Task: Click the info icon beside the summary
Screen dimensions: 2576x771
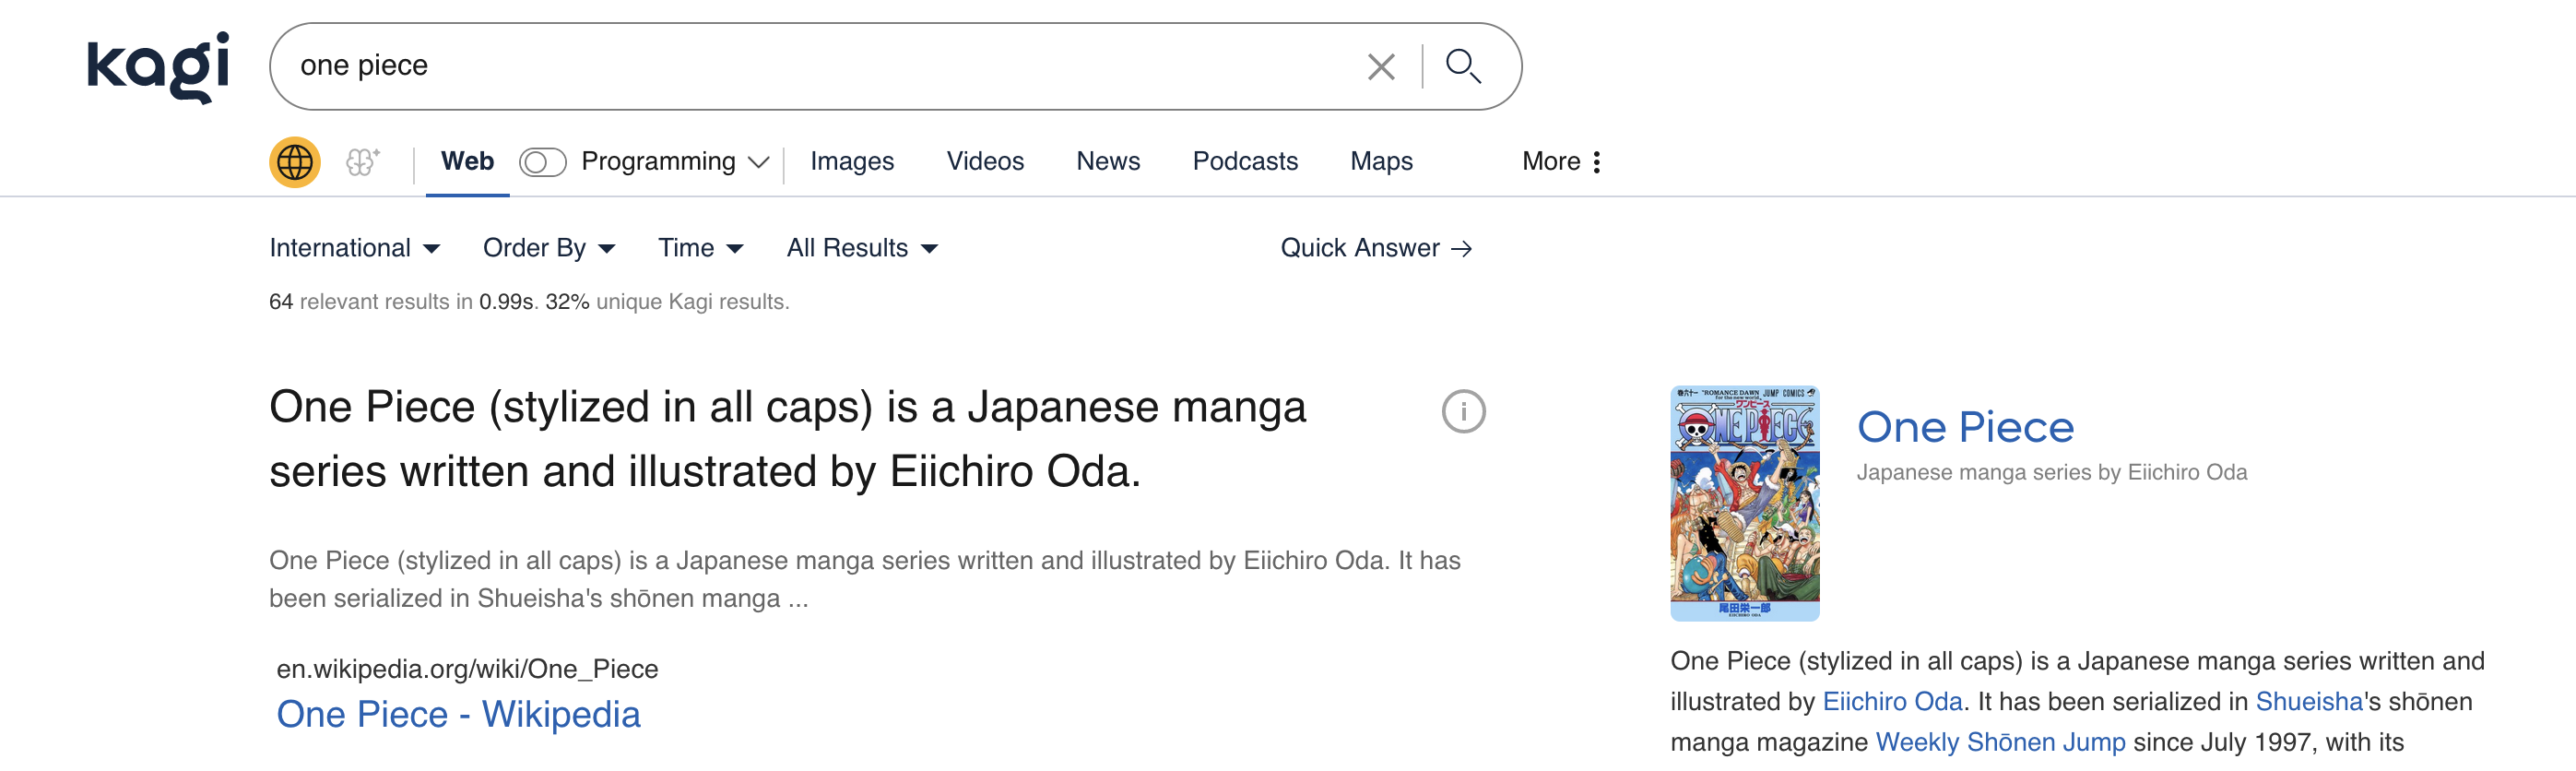Action: point(1463,411)
